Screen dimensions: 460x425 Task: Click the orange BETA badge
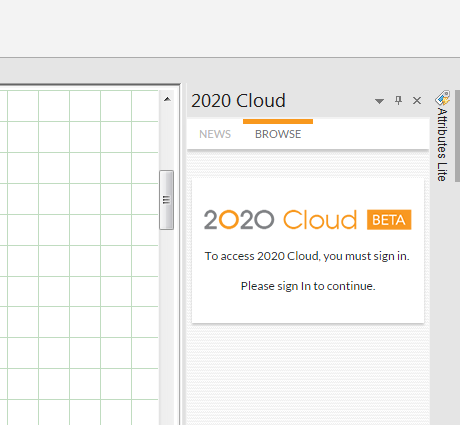389,220
